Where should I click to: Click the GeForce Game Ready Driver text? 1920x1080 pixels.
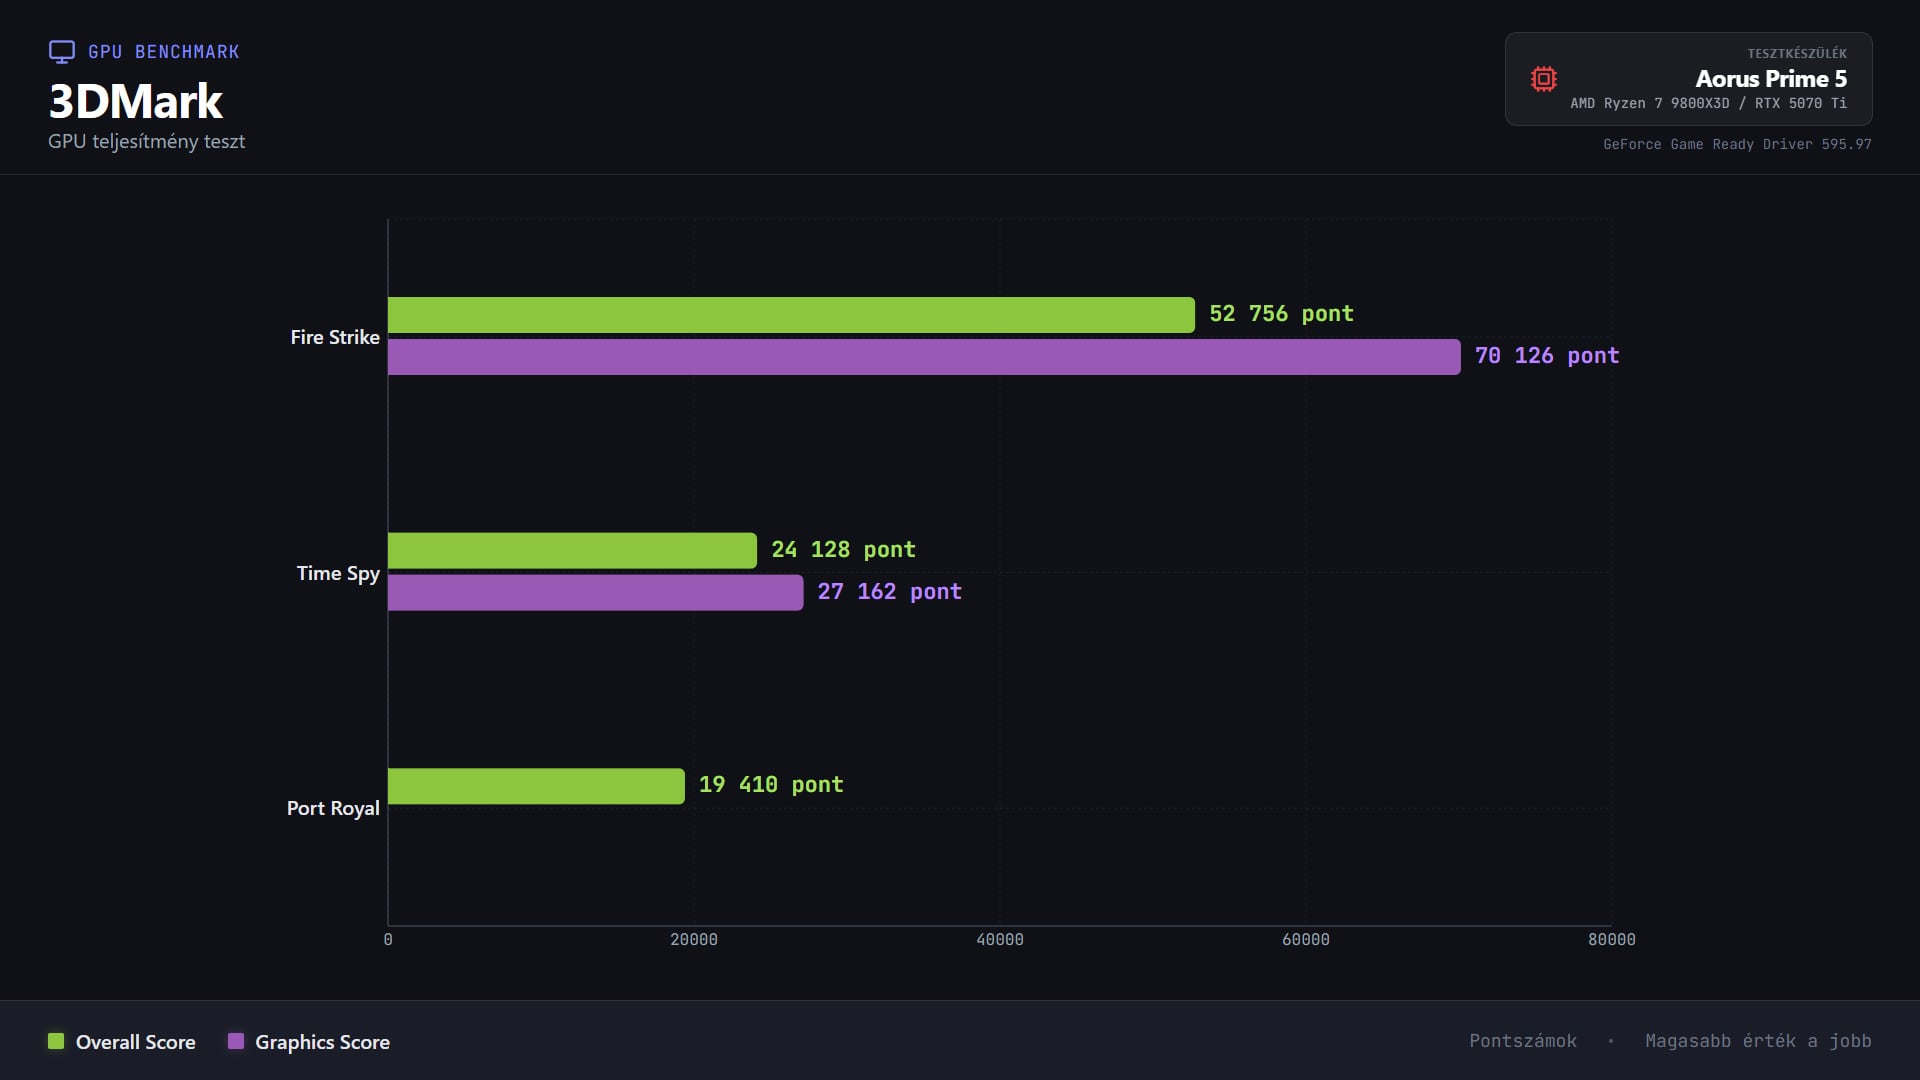1736,144
